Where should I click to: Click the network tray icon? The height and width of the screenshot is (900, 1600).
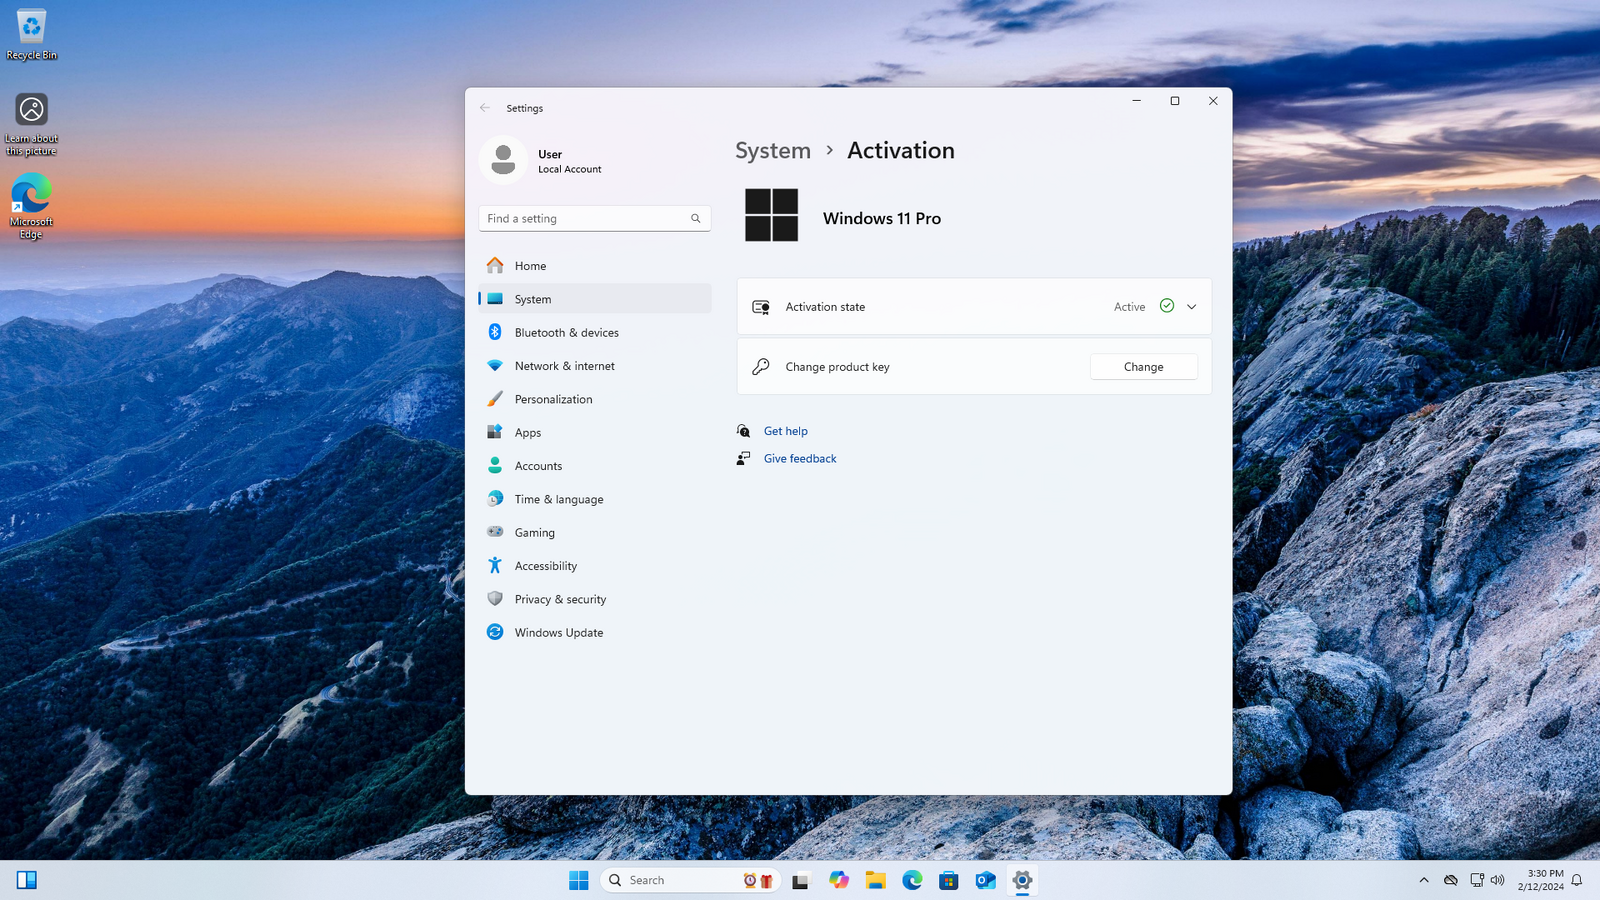tap(1477, 880)
